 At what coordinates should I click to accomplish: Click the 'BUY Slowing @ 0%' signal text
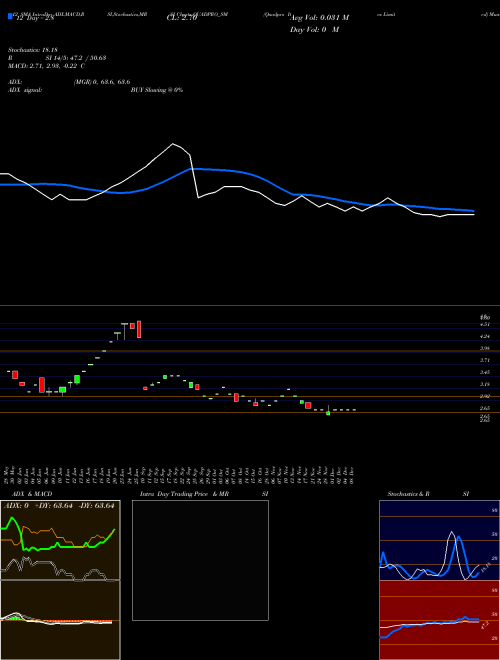point(157,90)
